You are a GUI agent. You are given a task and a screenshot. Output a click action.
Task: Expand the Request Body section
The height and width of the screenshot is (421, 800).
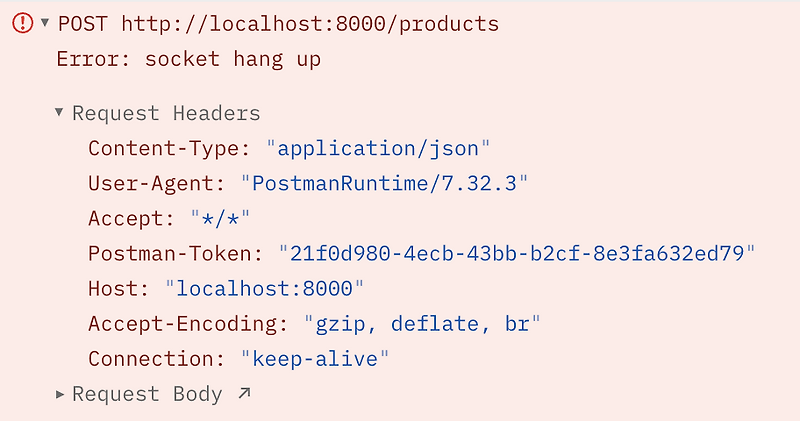point(60,394)
